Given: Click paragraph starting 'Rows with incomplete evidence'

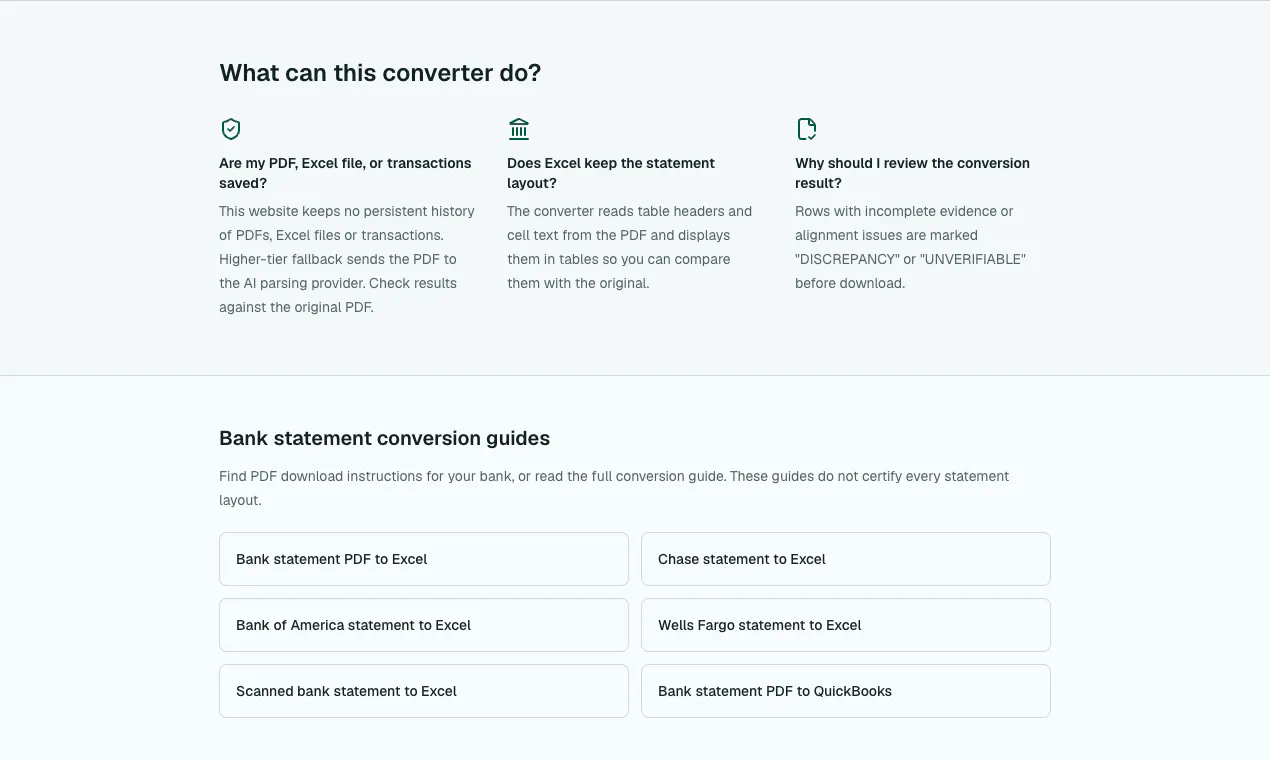Looking at the screenshot, I should pyautogui.click(x=910, y=247).
